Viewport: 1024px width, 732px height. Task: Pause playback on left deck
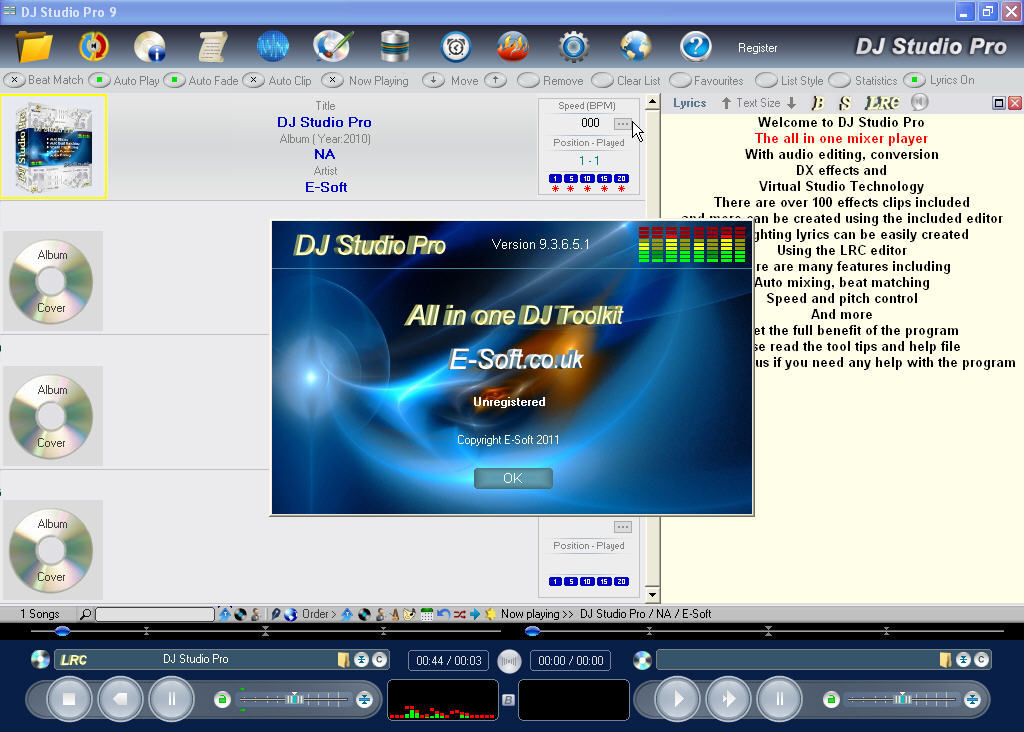coord(171,699)
